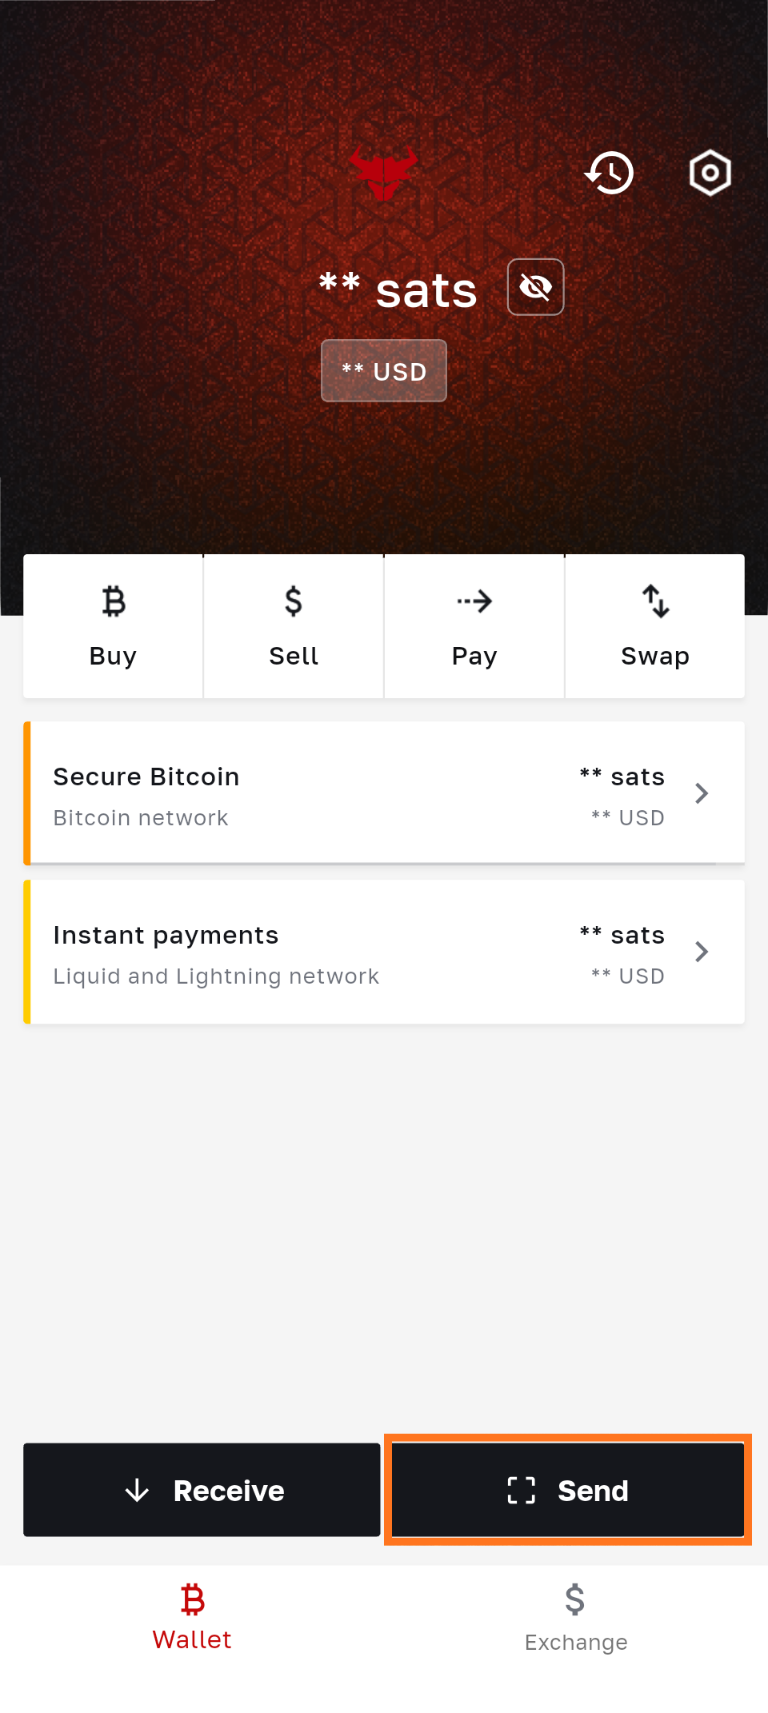Open transaction history clock icon
Screen dimensions: 768x1713
click(609, 173)
